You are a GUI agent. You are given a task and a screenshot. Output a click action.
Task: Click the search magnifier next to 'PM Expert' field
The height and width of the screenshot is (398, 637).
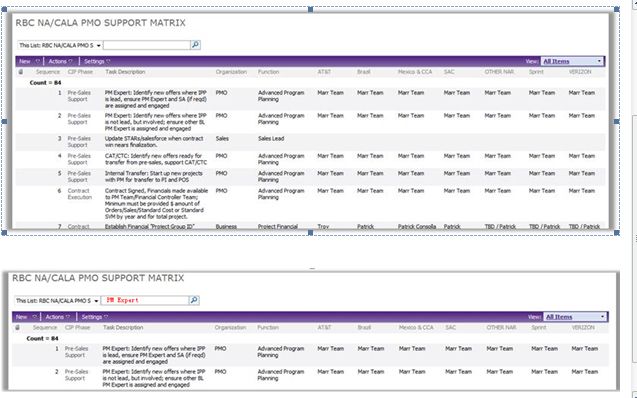[x=194, y=300]
